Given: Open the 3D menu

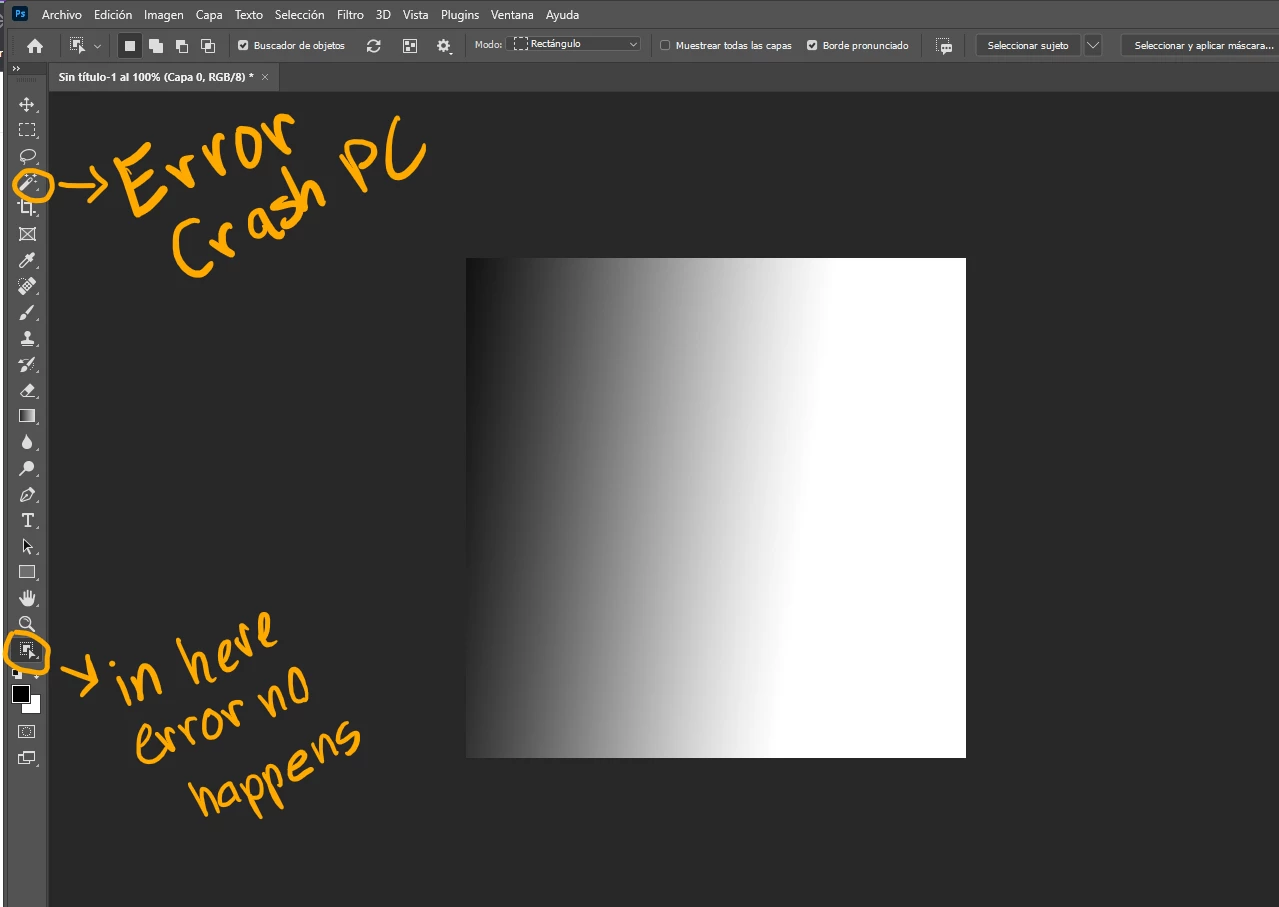Looking at the screenshot, I should pyautogui.click(x=383, y=15).
